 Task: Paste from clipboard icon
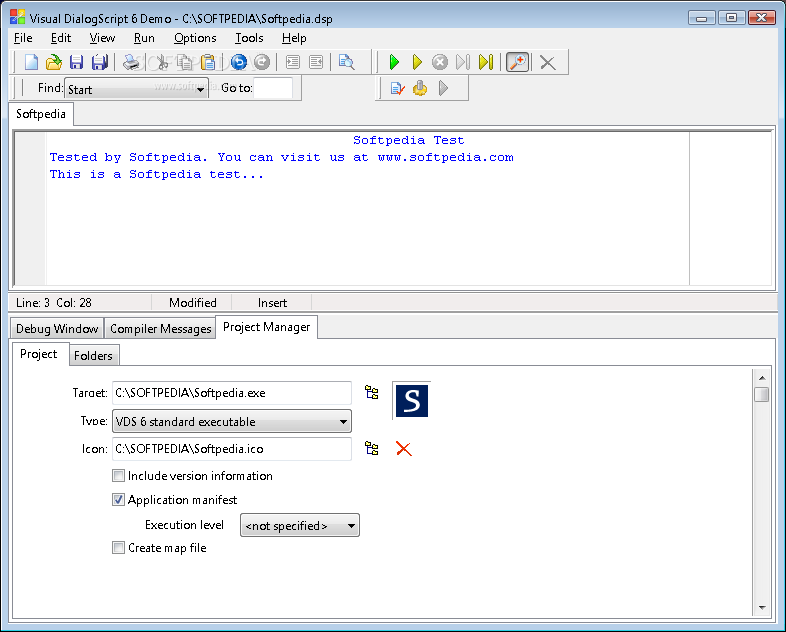[208, 62]
